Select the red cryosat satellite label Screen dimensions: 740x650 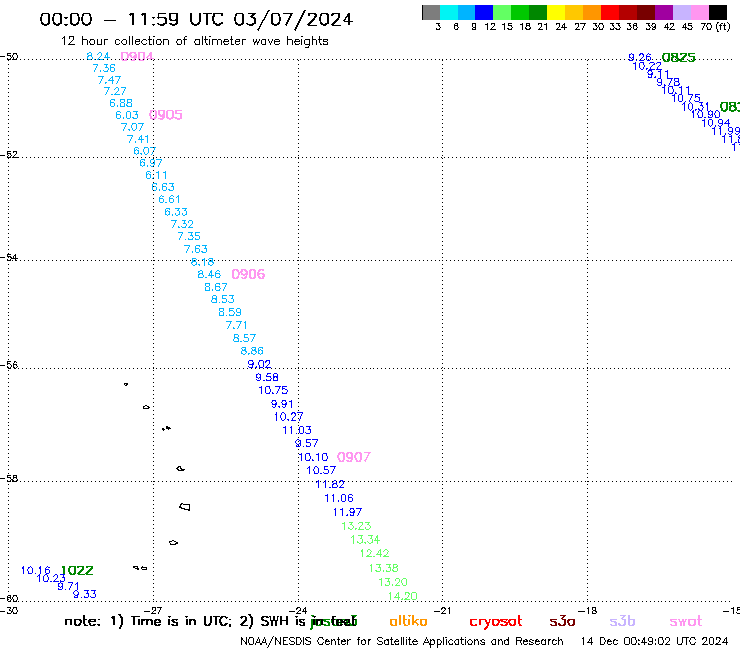point(496,622)
